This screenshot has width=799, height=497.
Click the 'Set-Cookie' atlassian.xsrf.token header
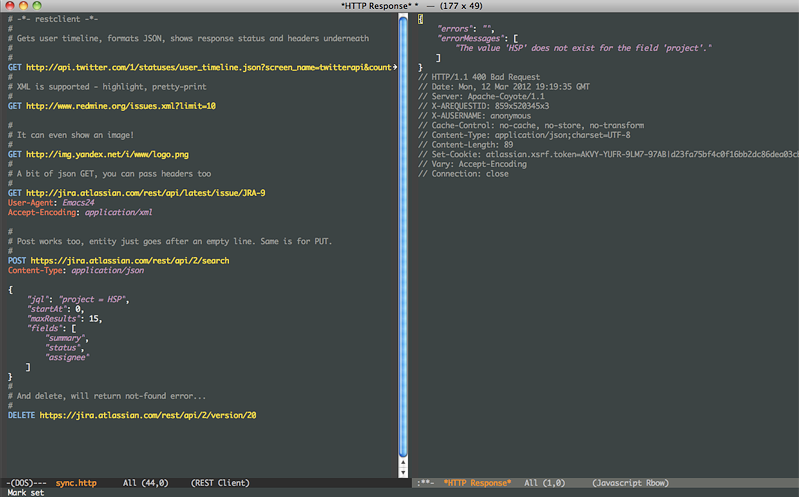pyautogui.click(x=608, y=154)
